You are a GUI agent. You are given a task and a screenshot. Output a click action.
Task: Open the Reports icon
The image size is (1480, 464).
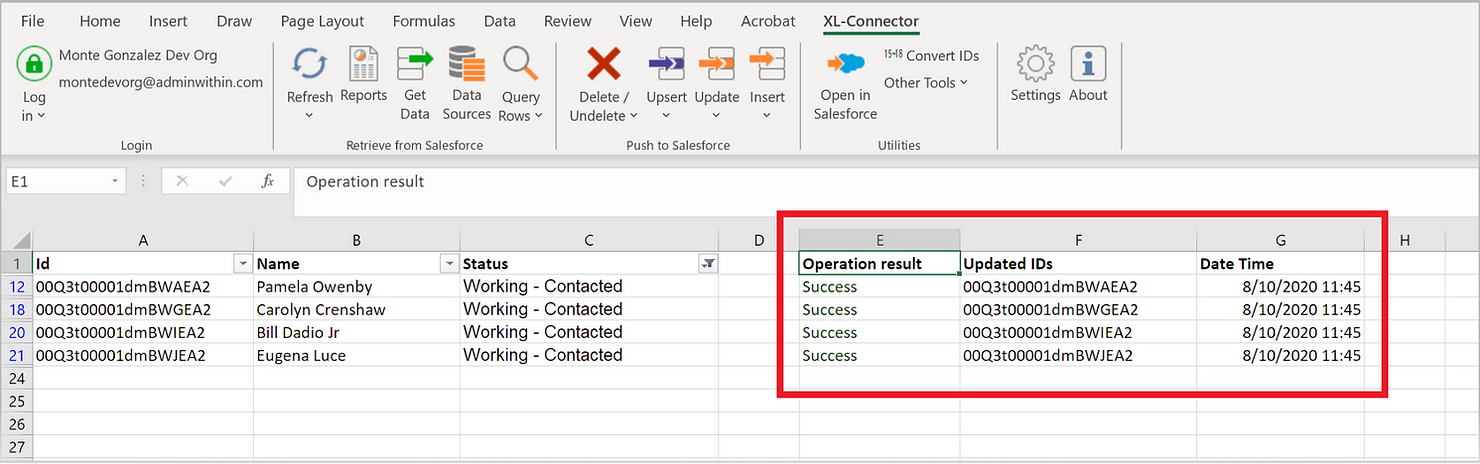(363, 65)
